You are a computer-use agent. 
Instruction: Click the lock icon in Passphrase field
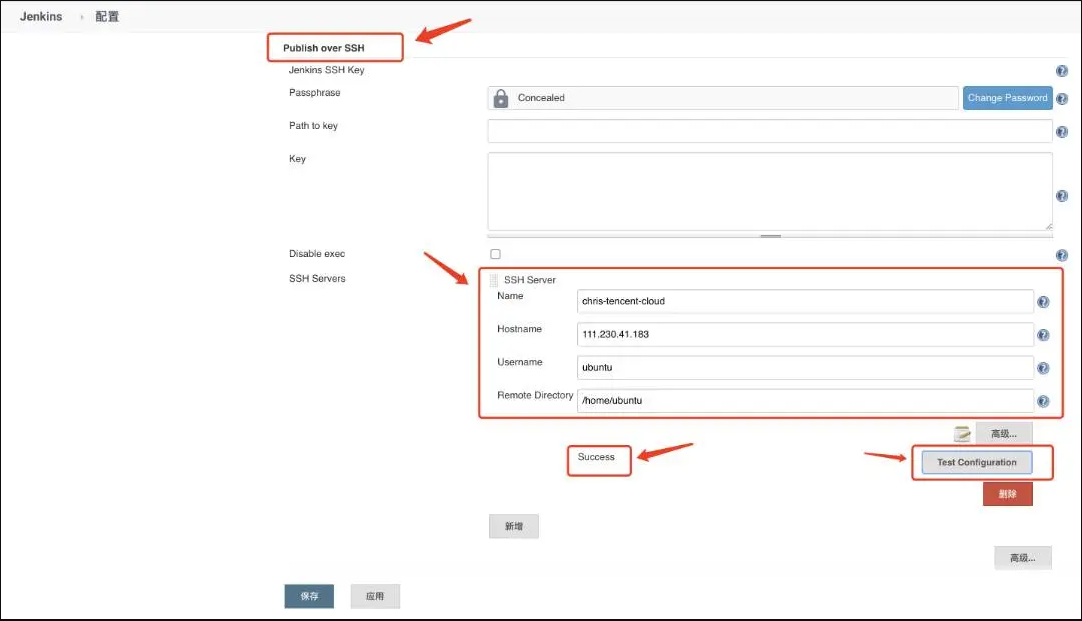point(501,98)
